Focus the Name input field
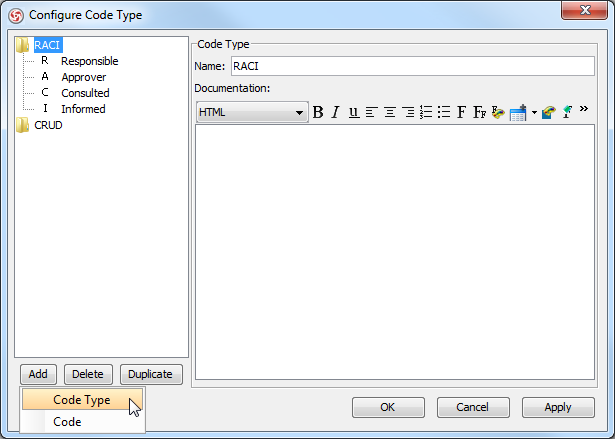The width and height of the screenshot is (615, 439). (413, 66)
